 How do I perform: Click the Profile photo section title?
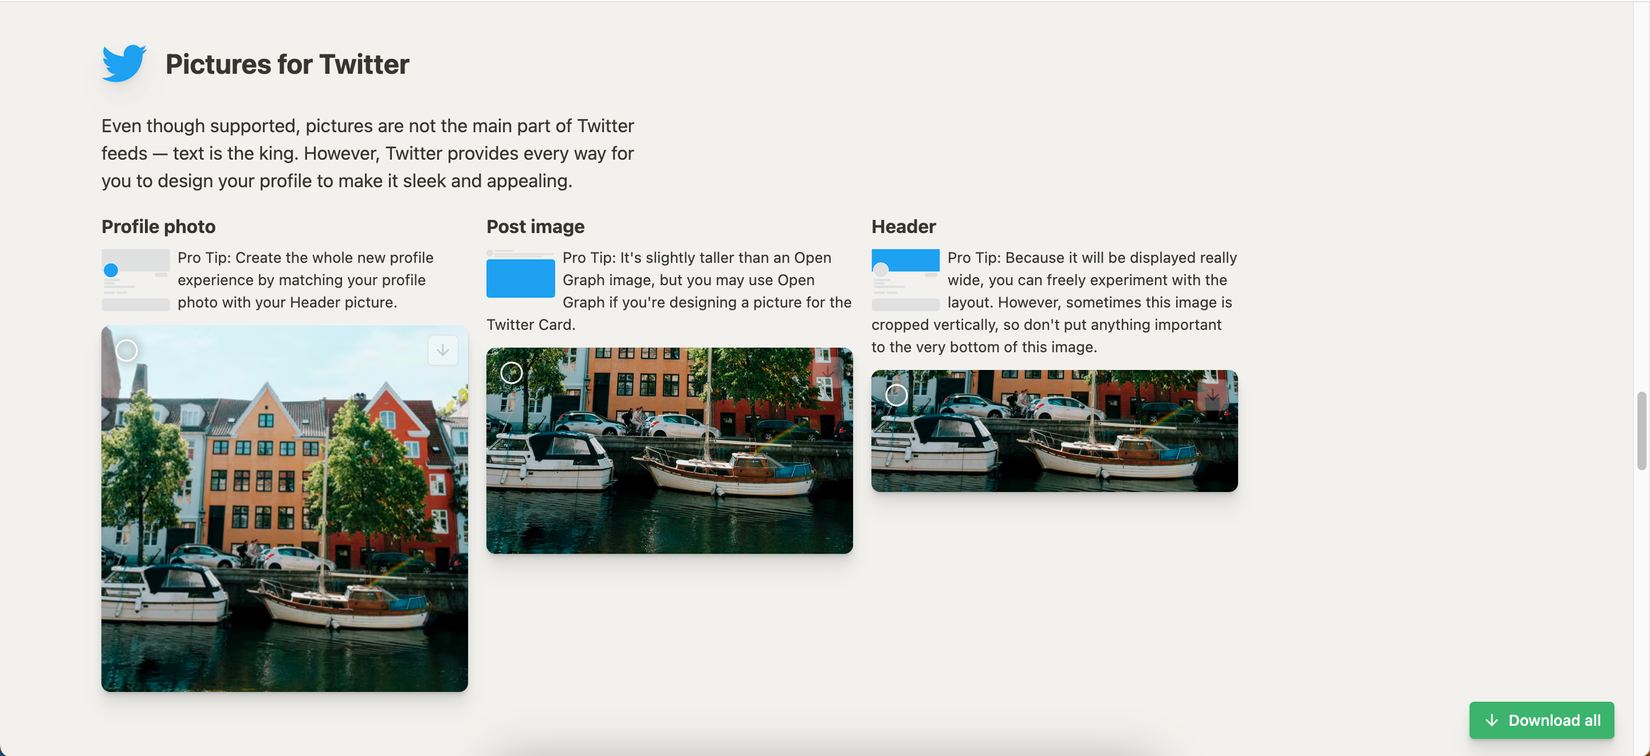[158, 227]
